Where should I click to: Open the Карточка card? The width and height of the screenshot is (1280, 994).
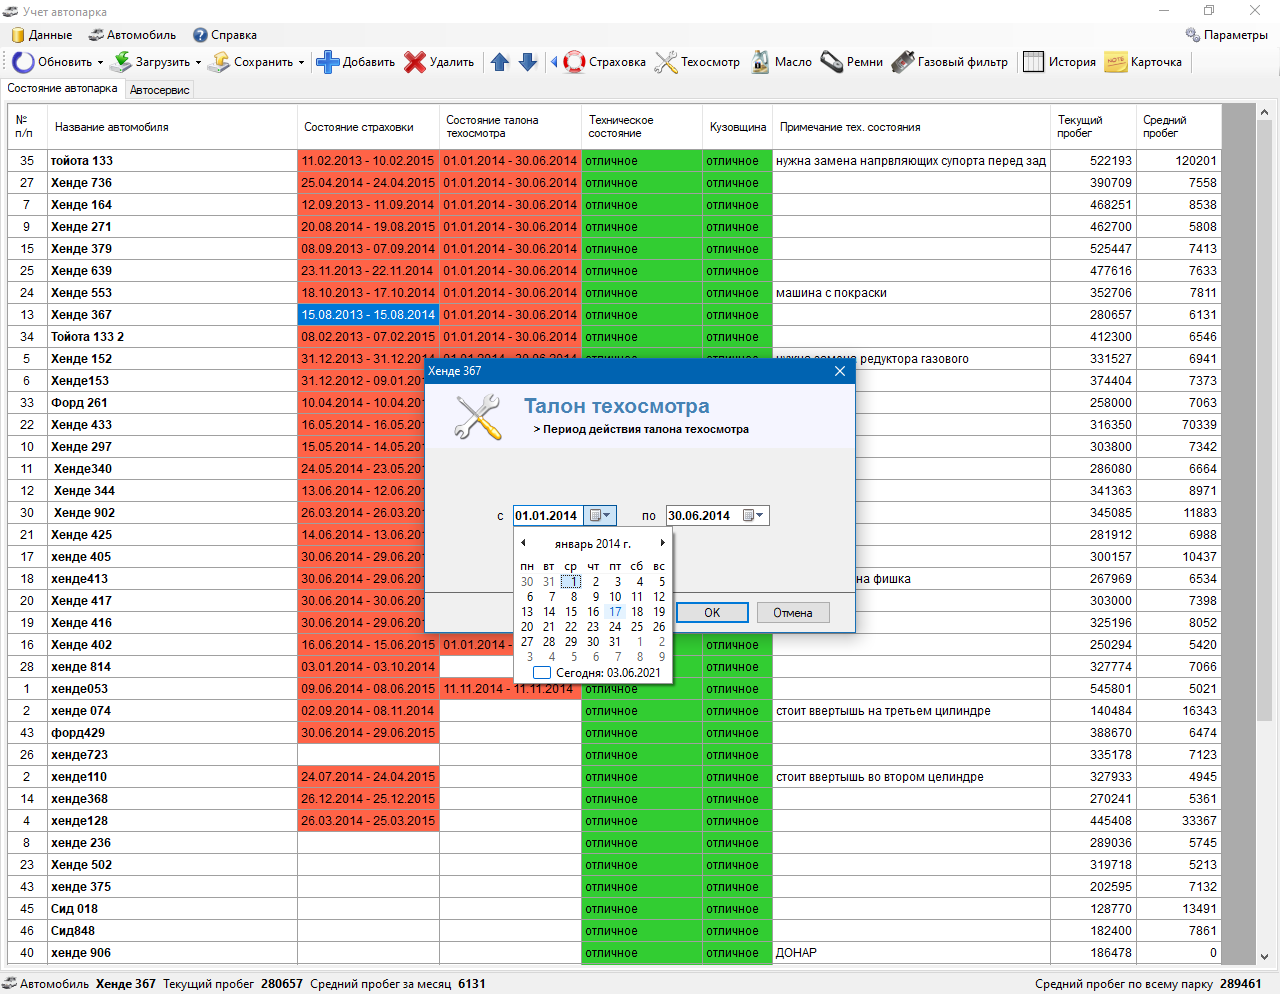[x=1143, y=62]
